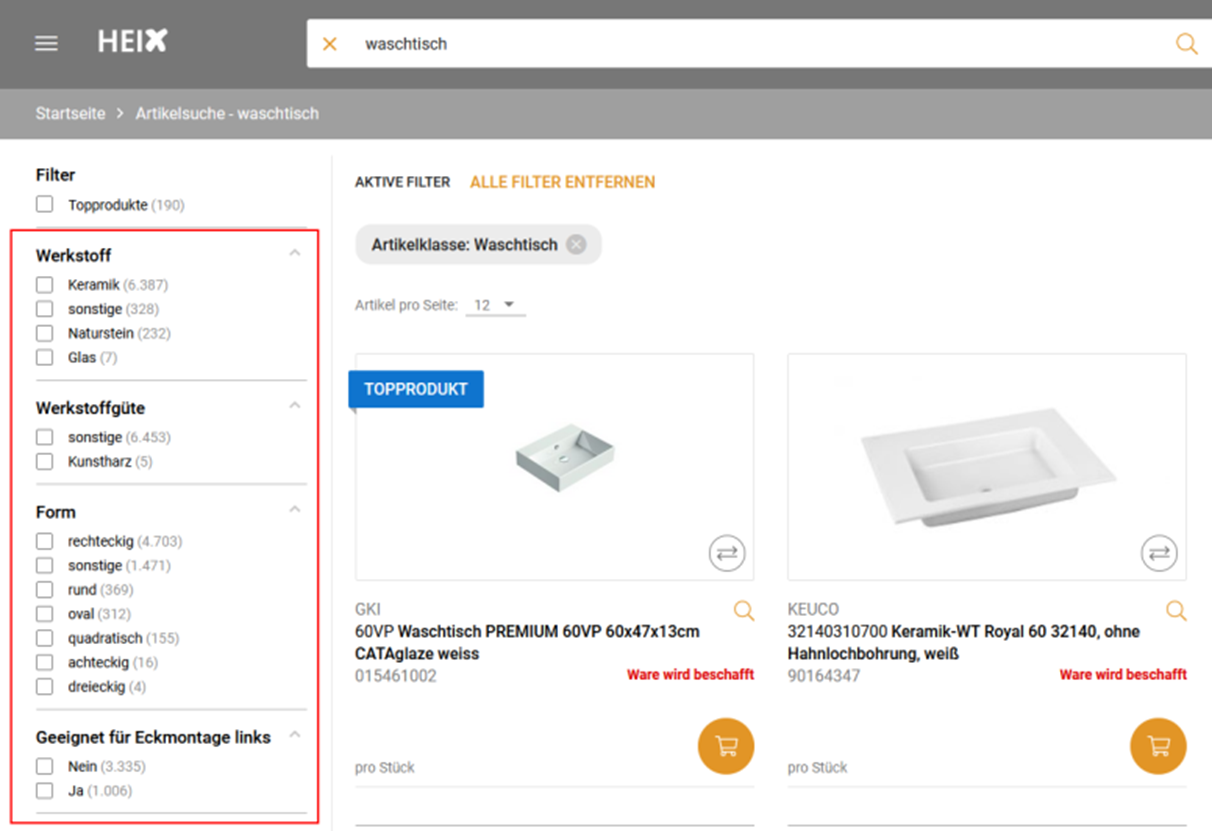
Task: Add GKI Waschtisch PREMIUM to cart
Action: point(726,746)
